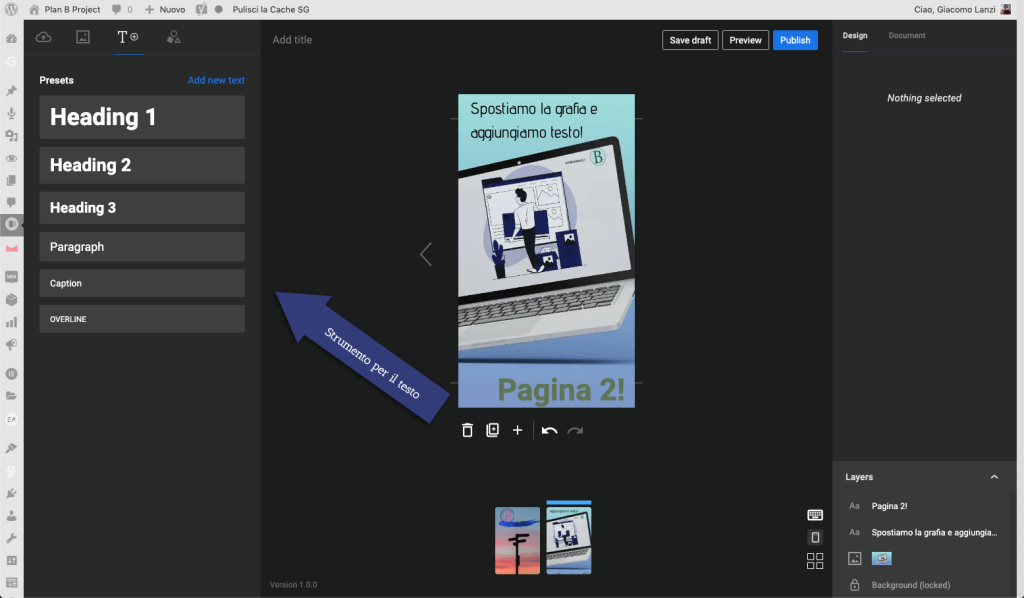Click the WordPress logo in admin bar

coord(11,9)
